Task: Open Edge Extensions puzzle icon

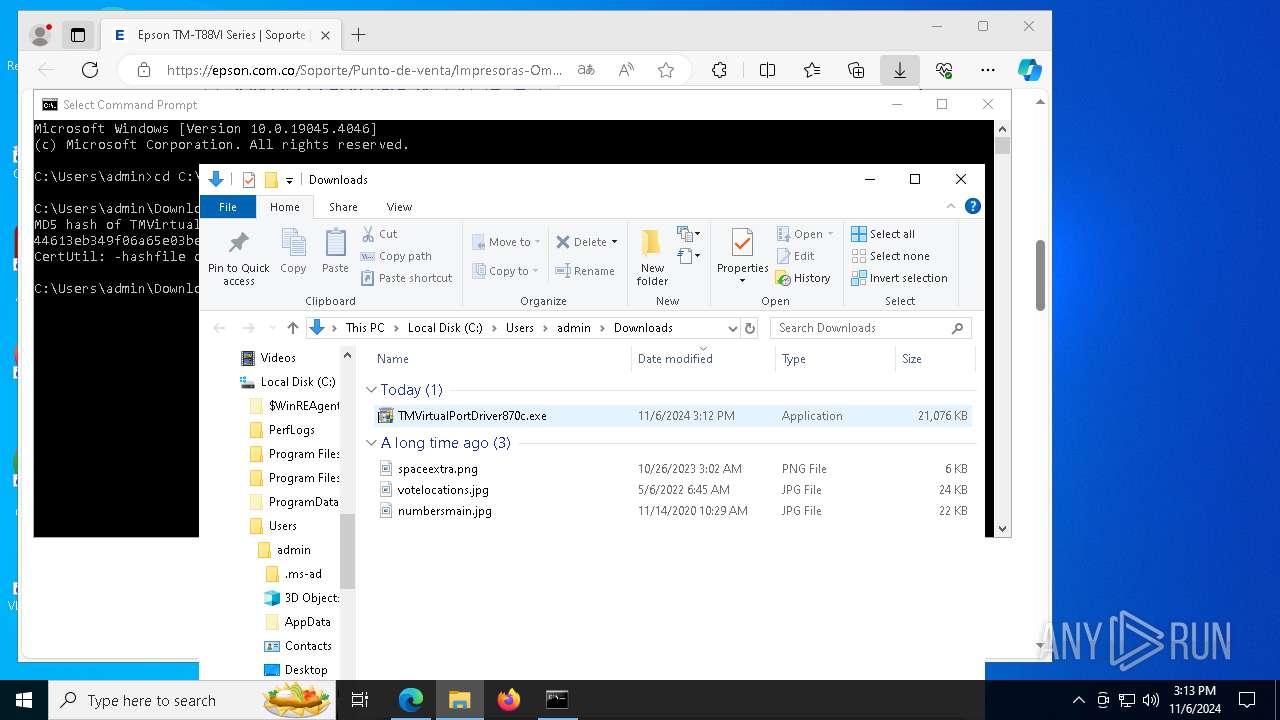Action: [x=719, y=70]
